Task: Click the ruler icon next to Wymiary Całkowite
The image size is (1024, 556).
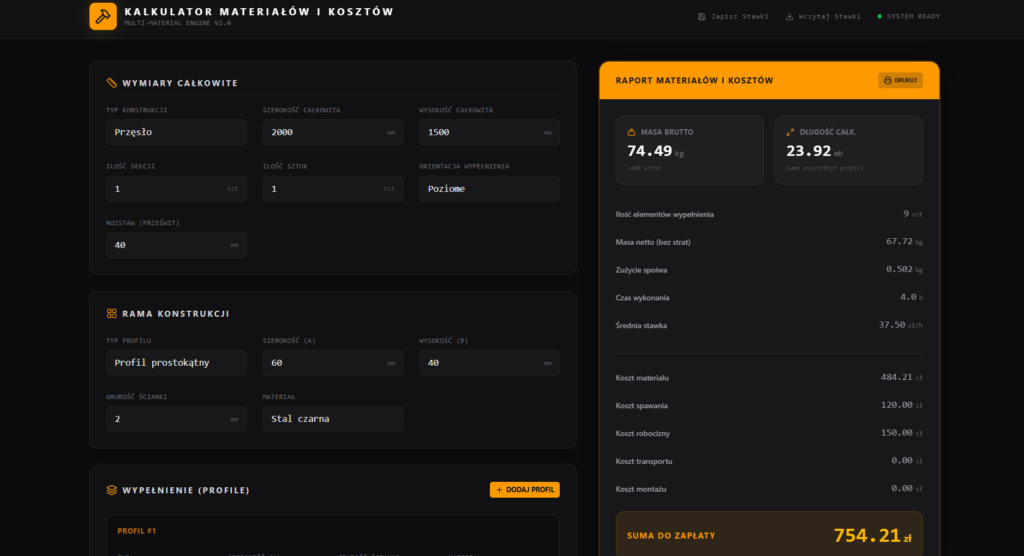Action: [x=112, y=83]
